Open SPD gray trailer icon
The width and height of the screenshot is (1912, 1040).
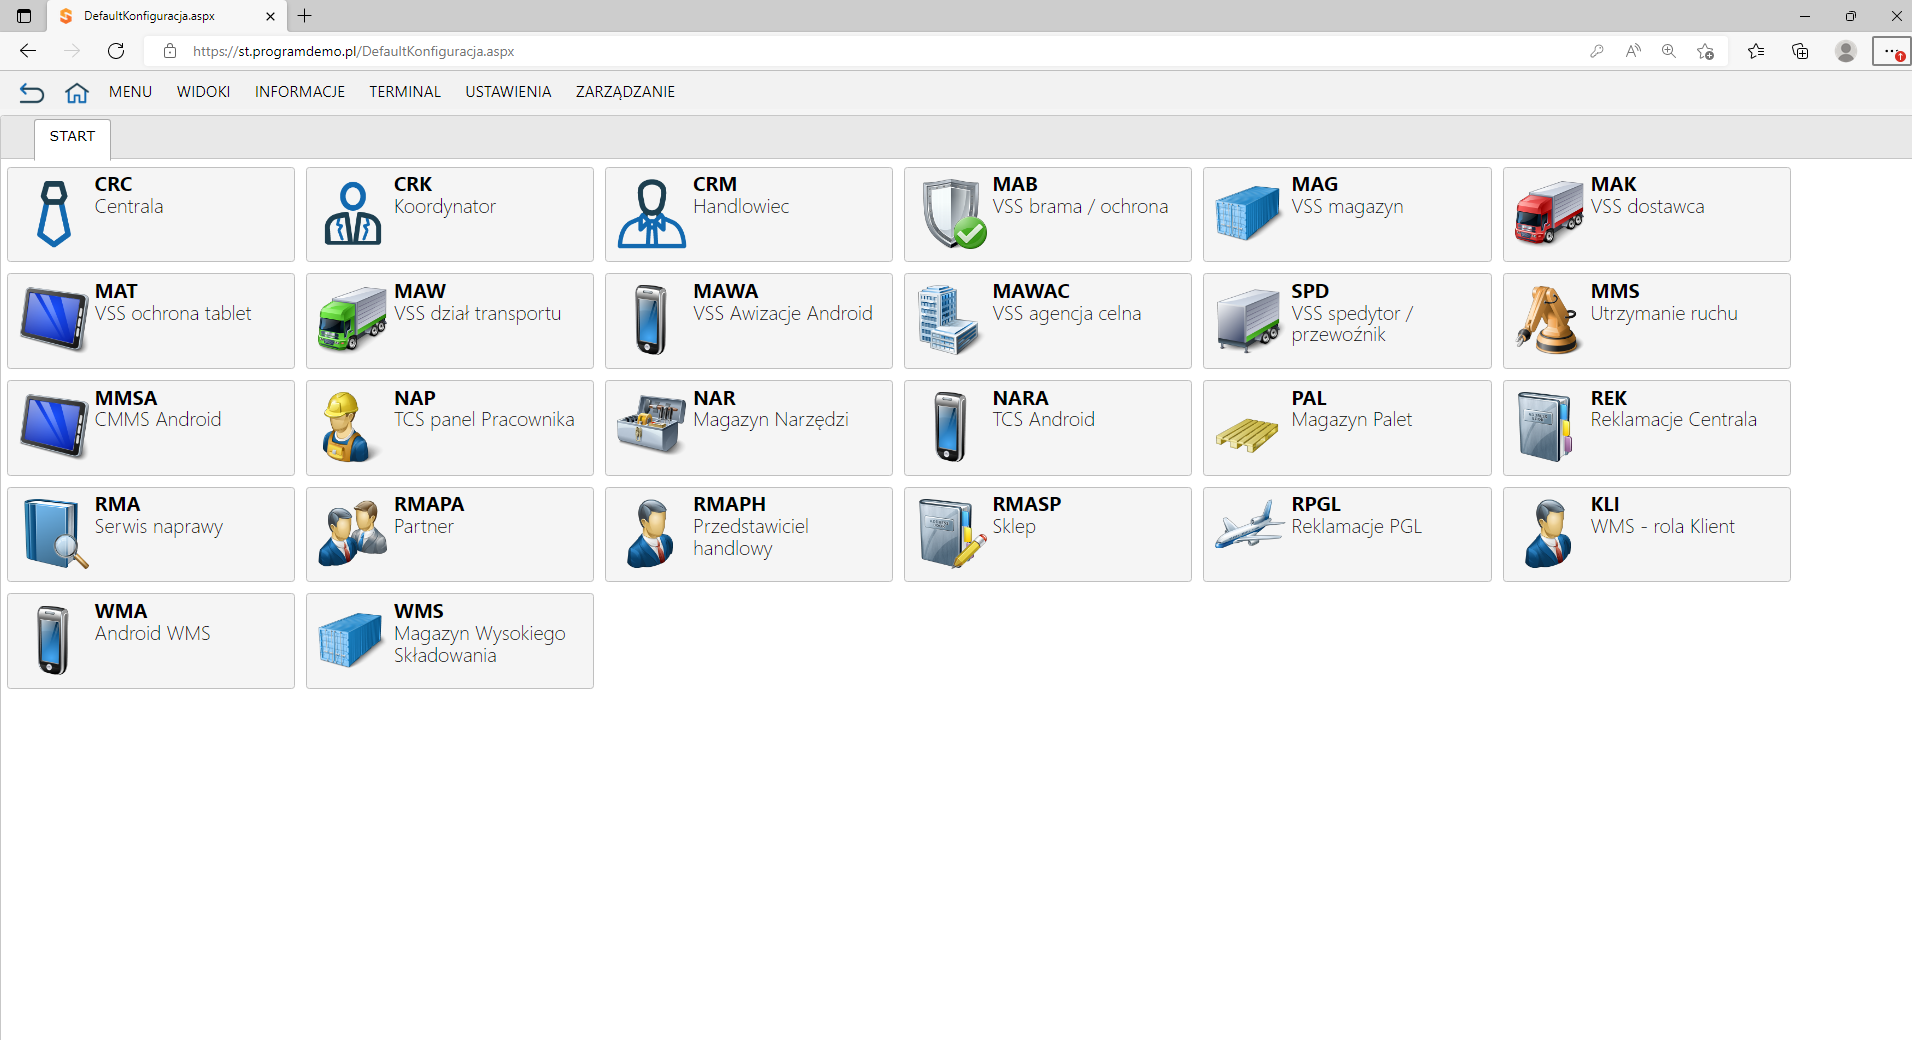[x=1248, y=321]
